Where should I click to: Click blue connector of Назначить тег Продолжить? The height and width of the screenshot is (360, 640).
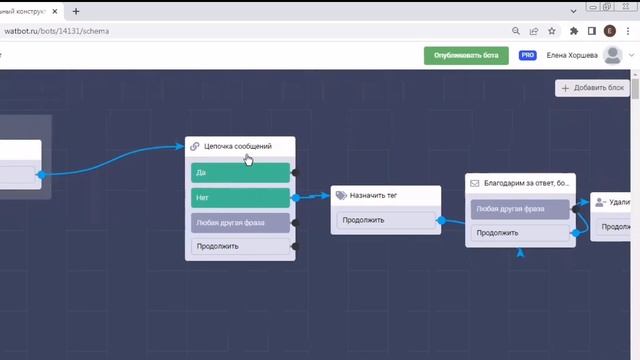(441, 220)
